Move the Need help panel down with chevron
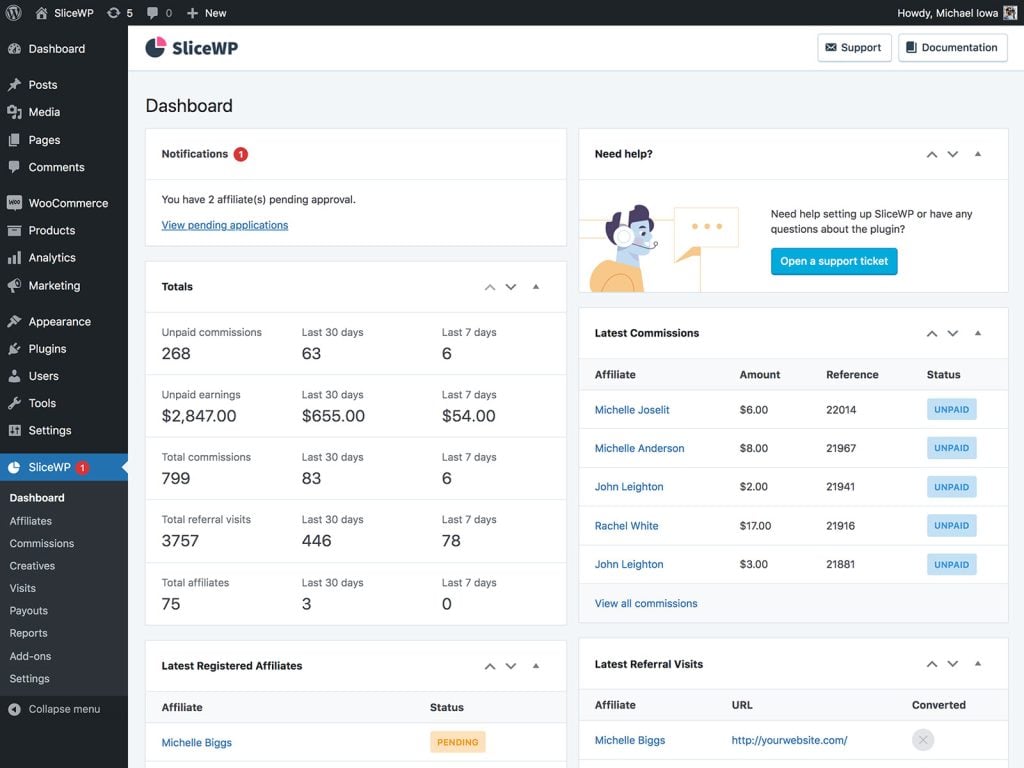The height and width of the screenshot is (768, 1024). pyautogui.click(x=952, y=154)
